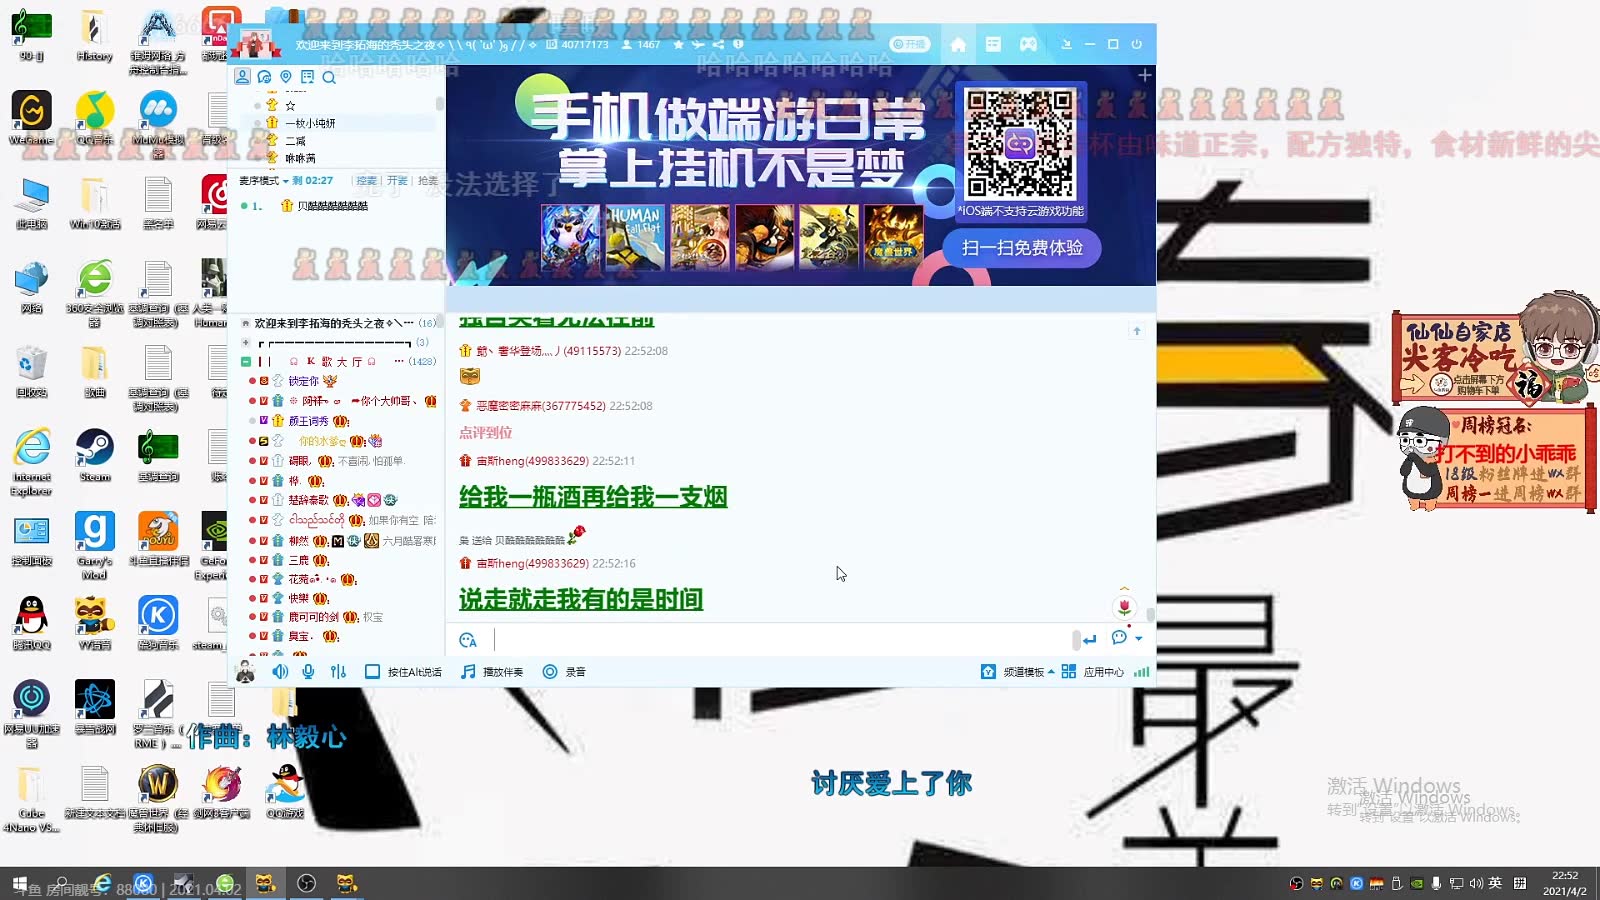1600x900 pixels.
Task: Click chat message 说走就走我有的是时间
Action: (x=581, y=600)
